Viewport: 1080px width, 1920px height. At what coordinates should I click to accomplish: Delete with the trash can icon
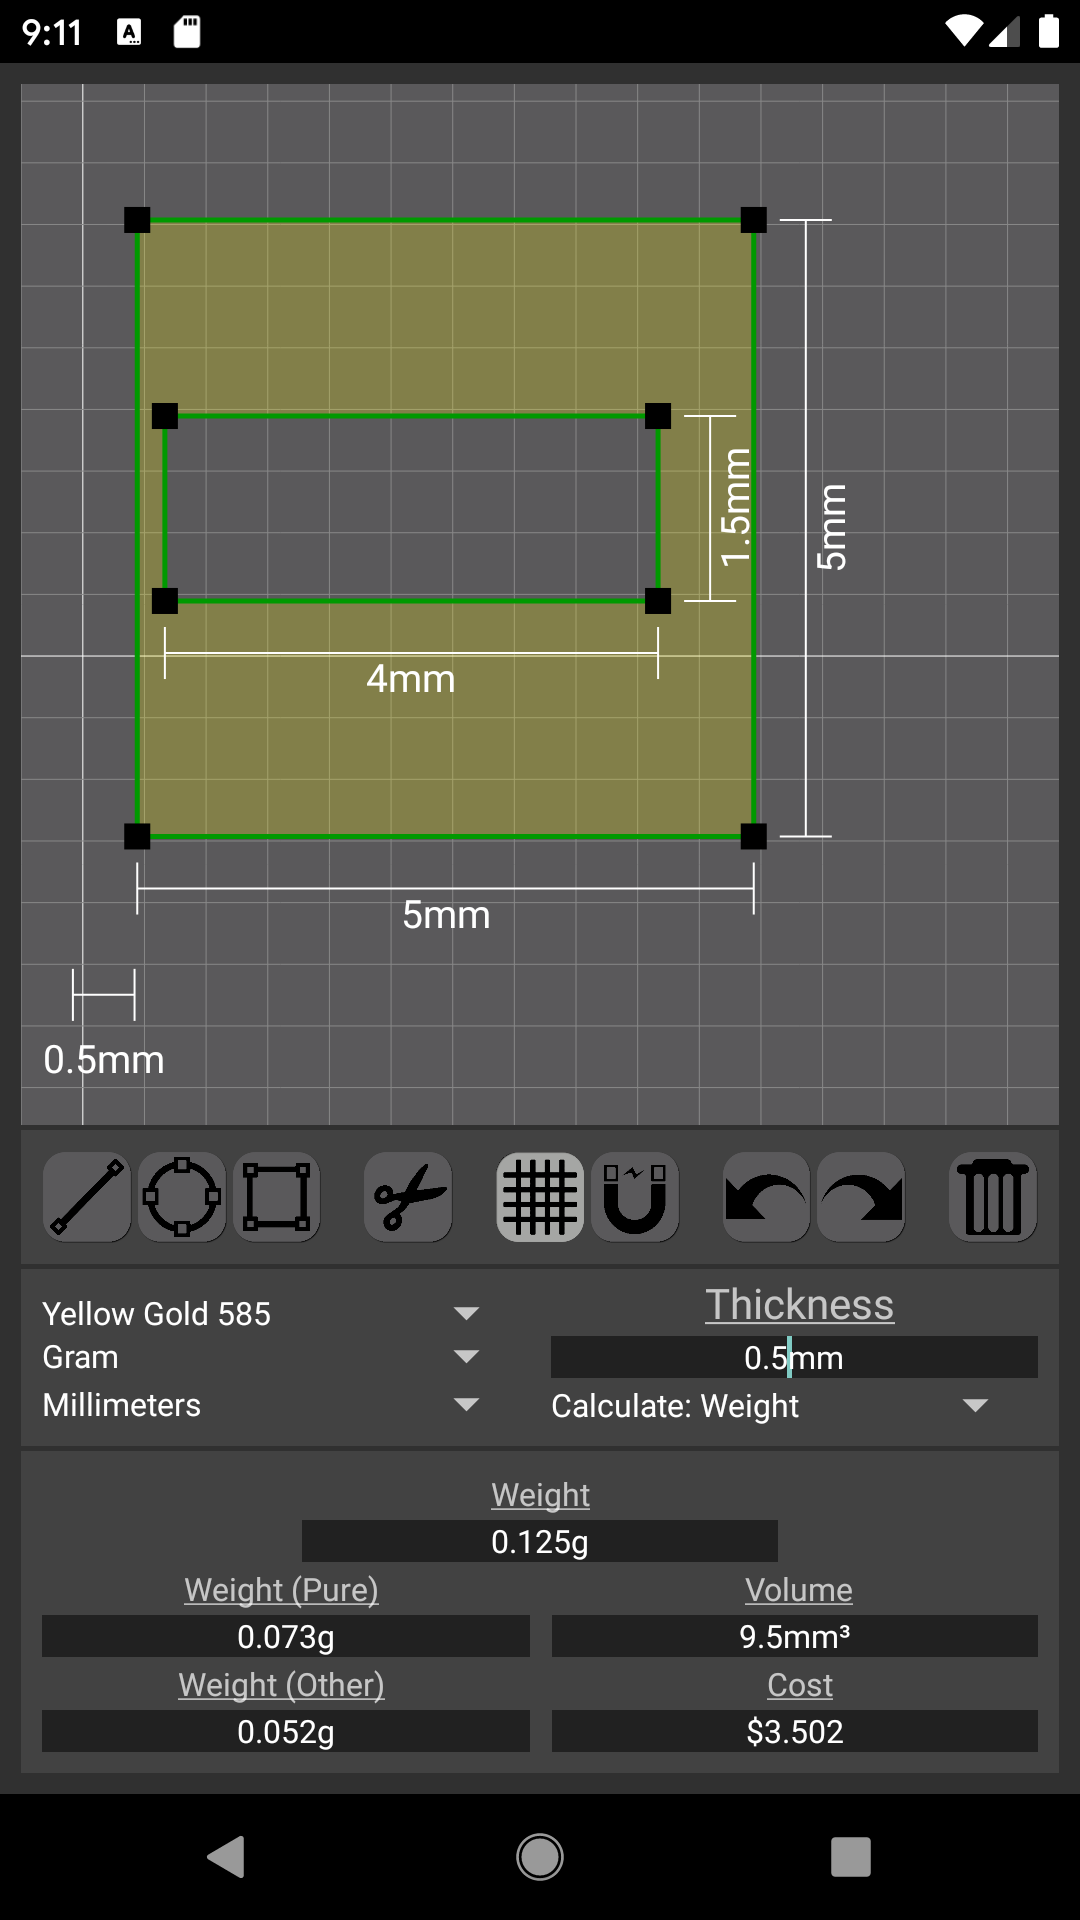pyautogui.click(x=993, y=1197)
